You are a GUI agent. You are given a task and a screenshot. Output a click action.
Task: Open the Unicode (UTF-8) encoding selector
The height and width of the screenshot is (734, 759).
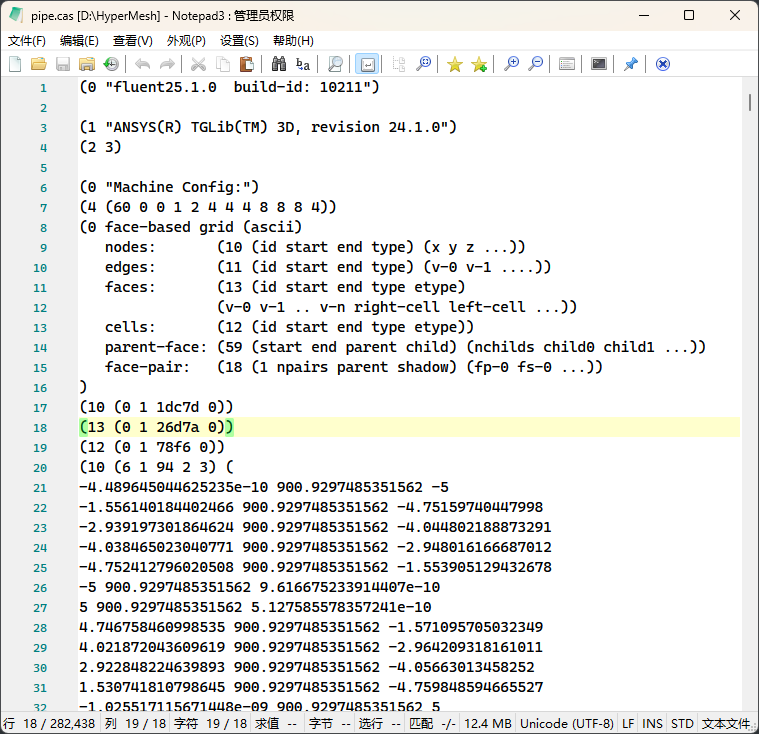click(x=581, y=723)
